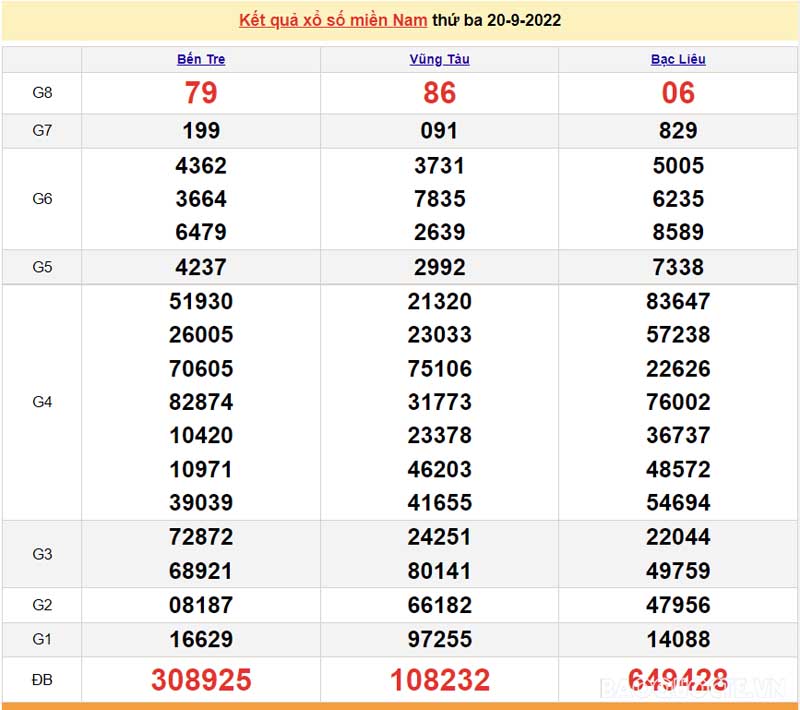Viewport: 800px width, 710px height.
Task: Click G4 number 41655
Action: click(439, 502)
